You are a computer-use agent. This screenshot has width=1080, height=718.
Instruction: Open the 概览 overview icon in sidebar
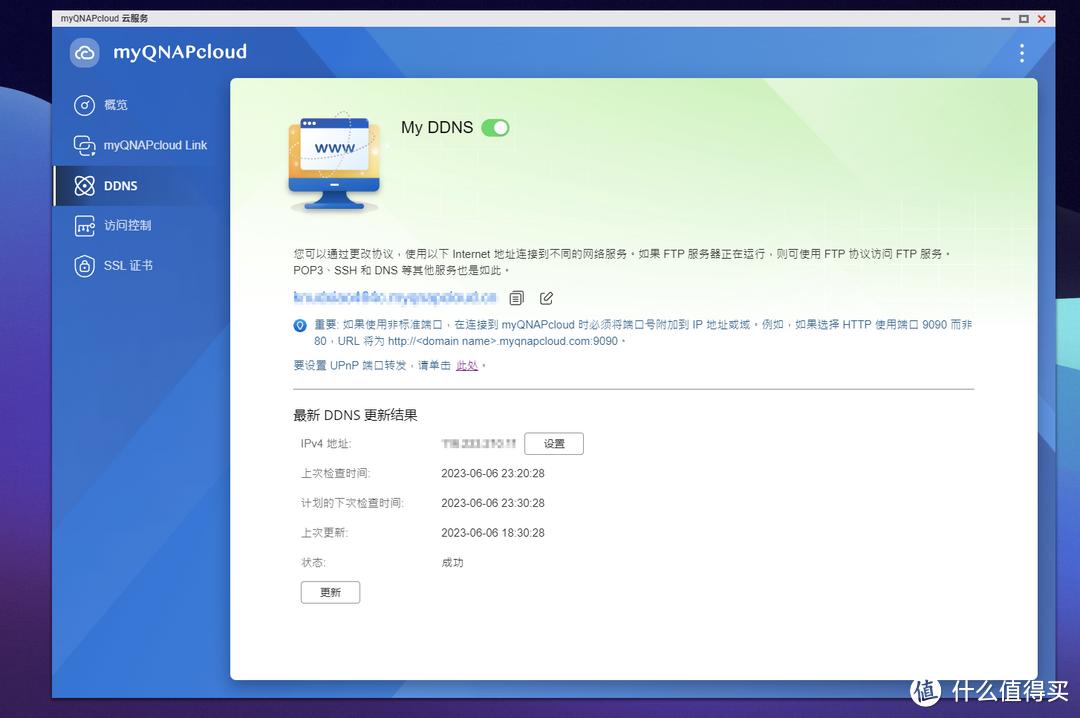(x=85, y=105)
